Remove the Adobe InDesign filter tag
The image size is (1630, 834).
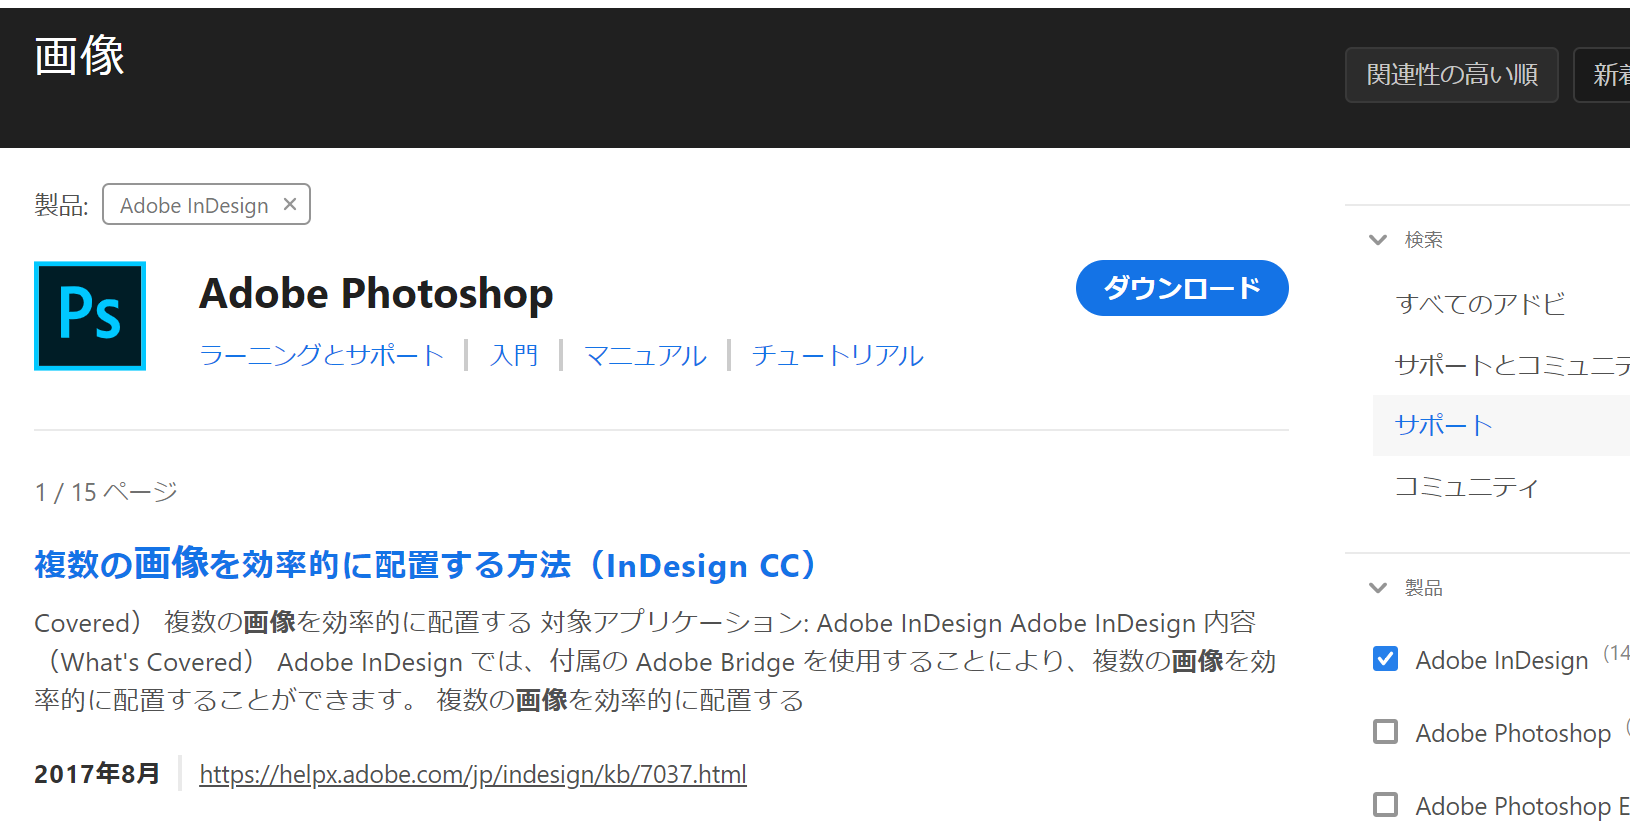click(x=290, y=204)
